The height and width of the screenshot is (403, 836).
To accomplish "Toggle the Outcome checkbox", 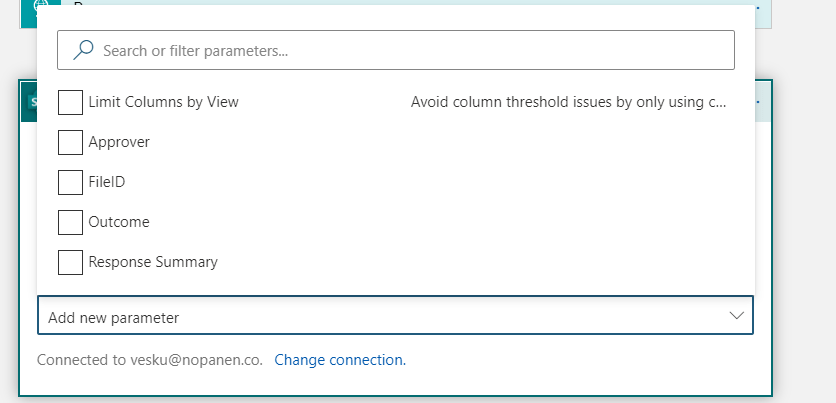I will [70, 222].
